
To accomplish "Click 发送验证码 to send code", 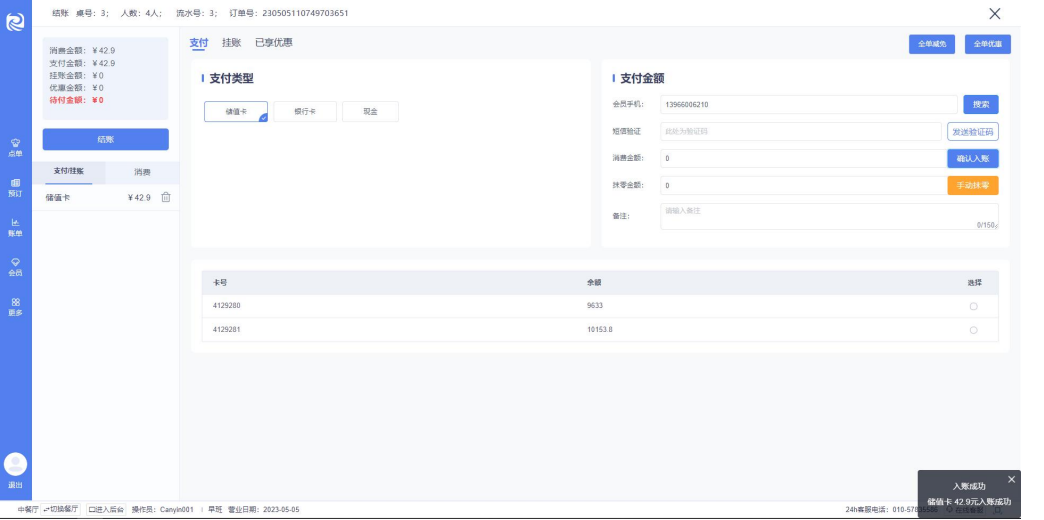I will [x=973, y=132].
